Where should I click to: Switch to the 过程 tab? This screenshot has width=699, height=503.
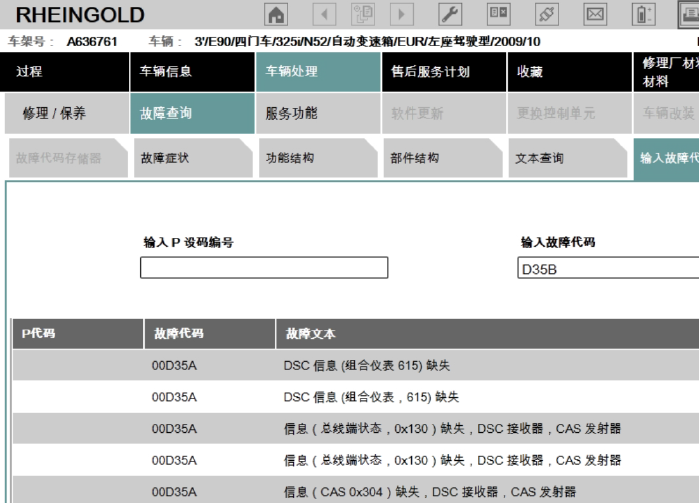pyautogui.click(x=65, y=72)
